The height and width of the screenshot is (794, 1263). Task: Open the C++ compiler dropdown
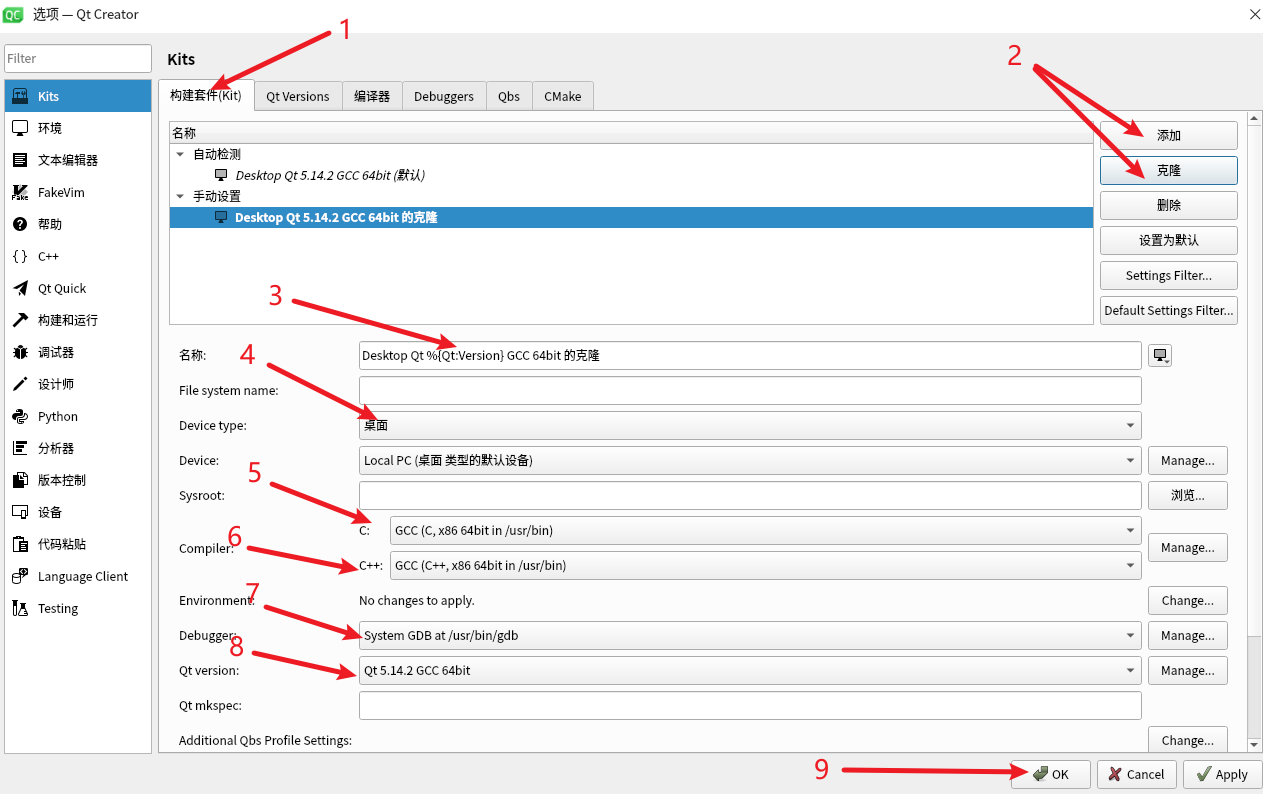pos(765,565)
